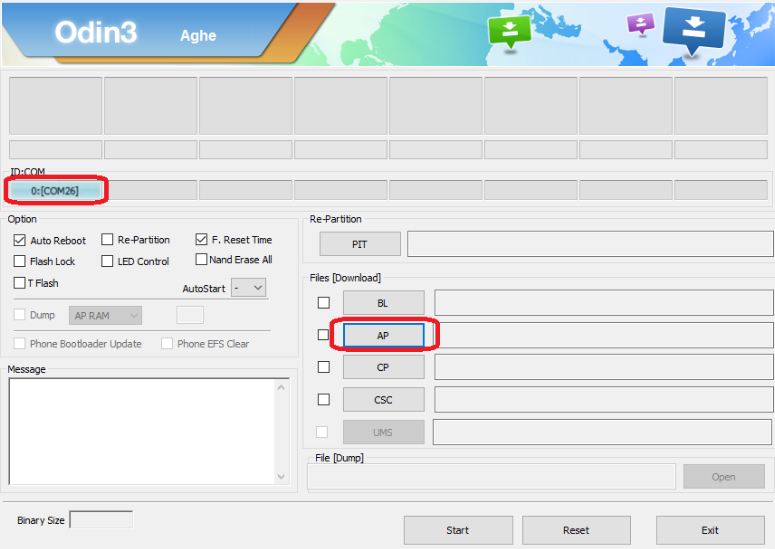Tick the checkbox beside AP
Viewport: 775px width, 549px height.
(x=323, y=335)
